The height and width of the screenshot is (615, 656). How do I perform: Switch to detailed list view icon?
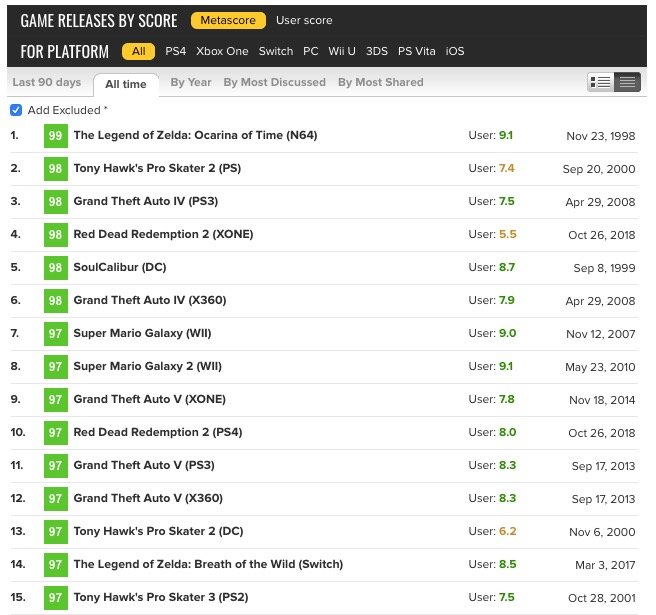point(601,82)
